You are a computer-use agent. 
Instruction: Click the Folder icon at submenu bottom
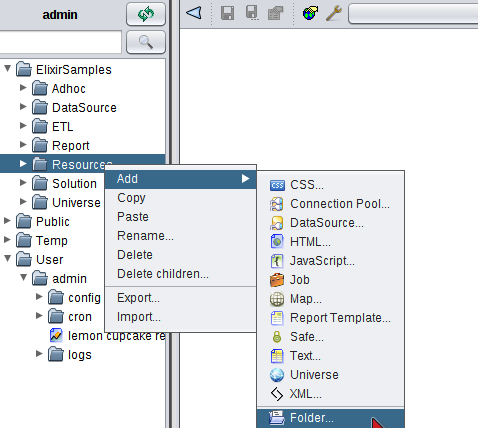pyautogui.click(x=277, y=418)
